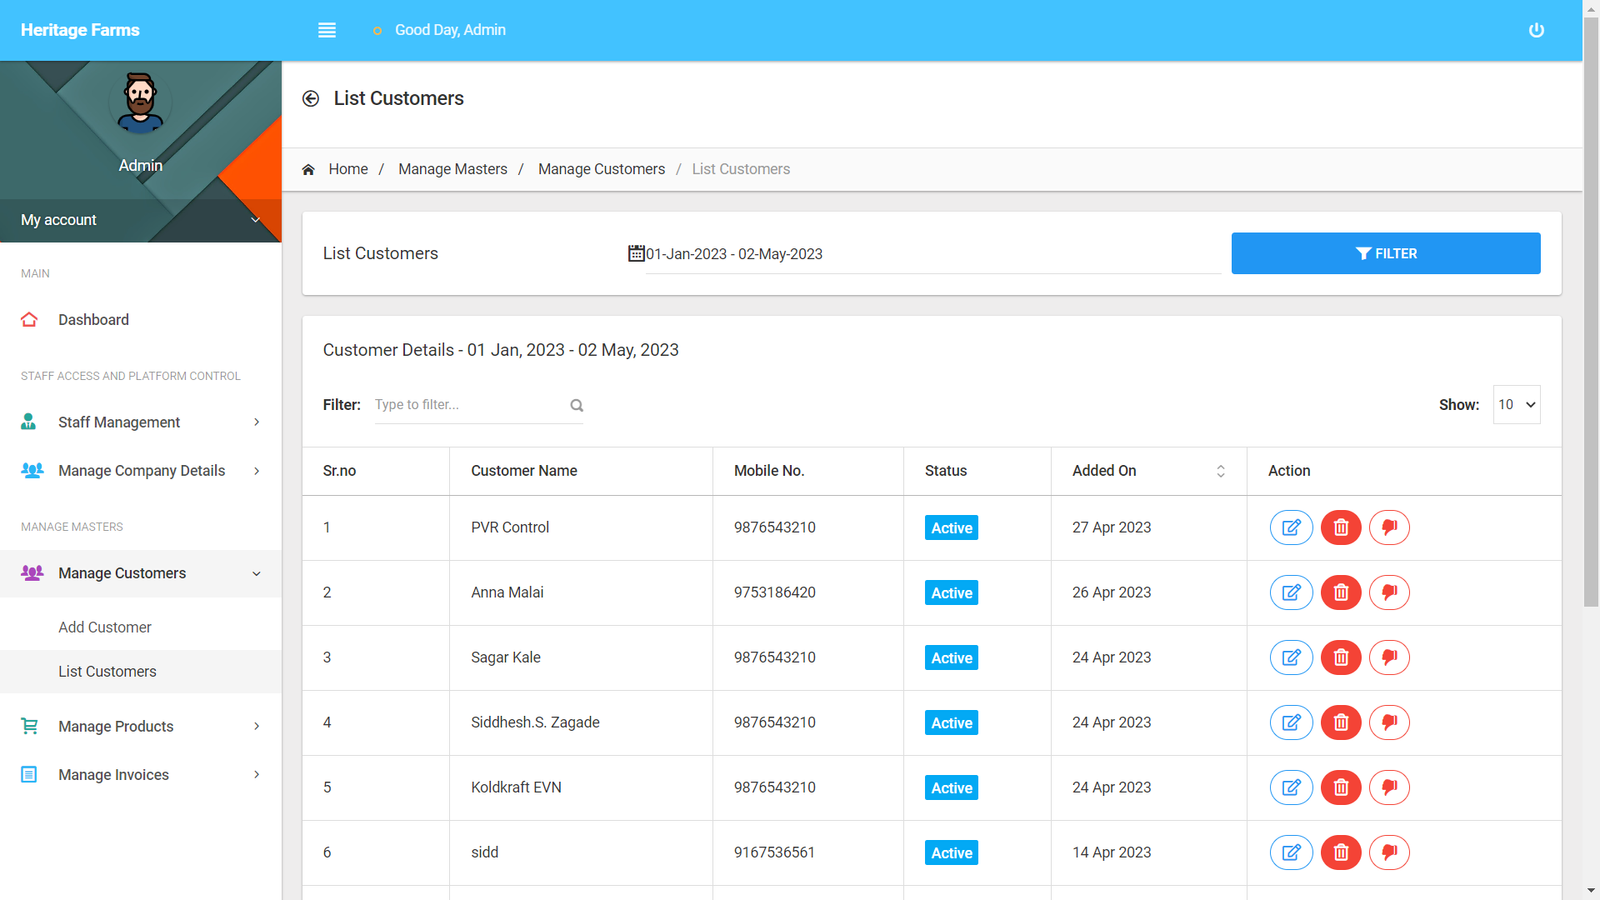This screenshot has height=900, width=1600.
Task: Open the calendar date range icon
Action: pyautogui.click(x=636, y=253)
